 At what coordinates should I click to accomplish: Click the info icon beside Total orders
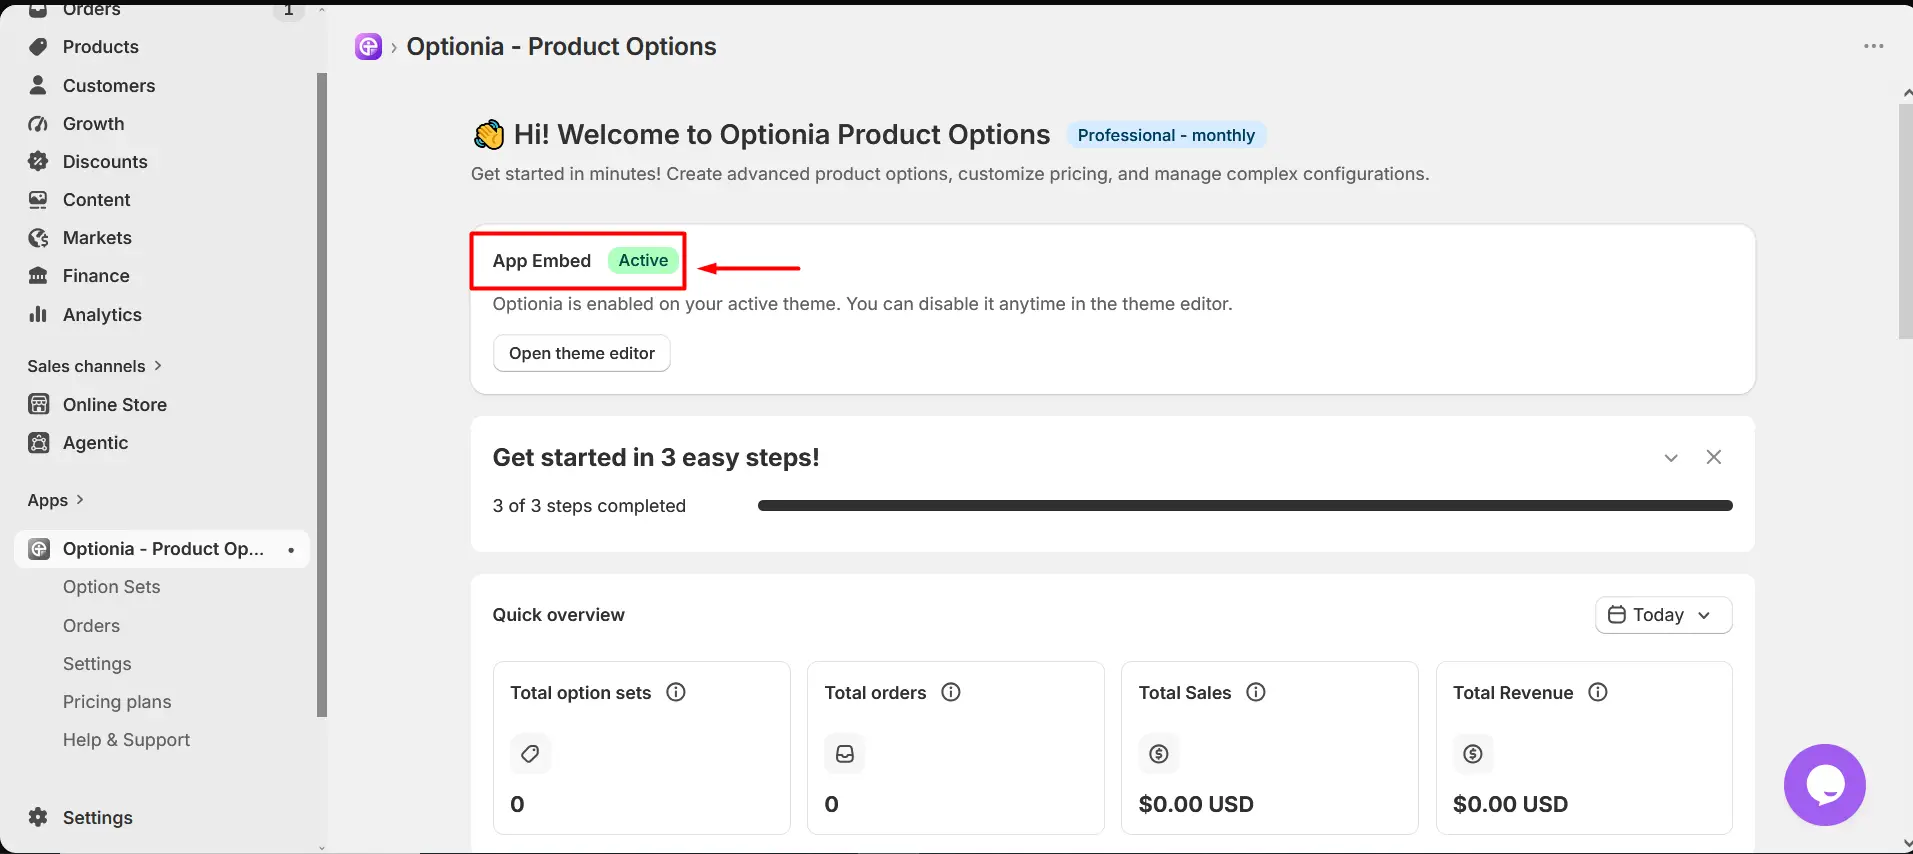(x=951, y=692)
